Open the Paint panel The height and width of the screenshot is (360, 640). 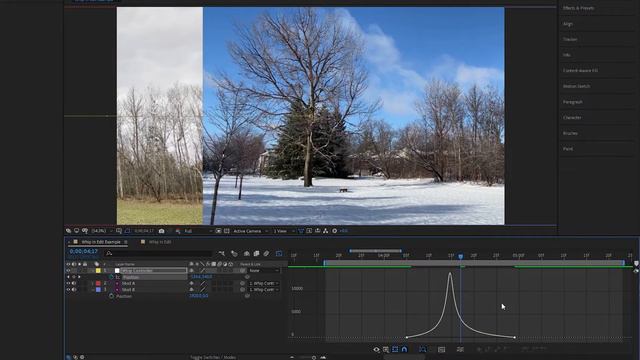pyautogui.click(x=568, y=149)
